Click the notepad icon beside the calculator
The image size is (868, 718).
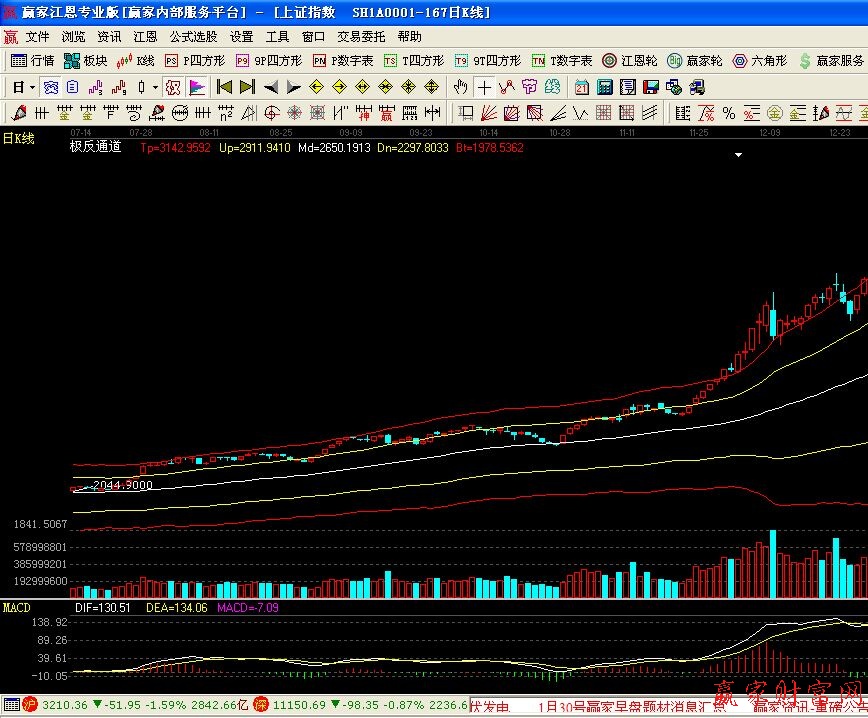point(627,87)
